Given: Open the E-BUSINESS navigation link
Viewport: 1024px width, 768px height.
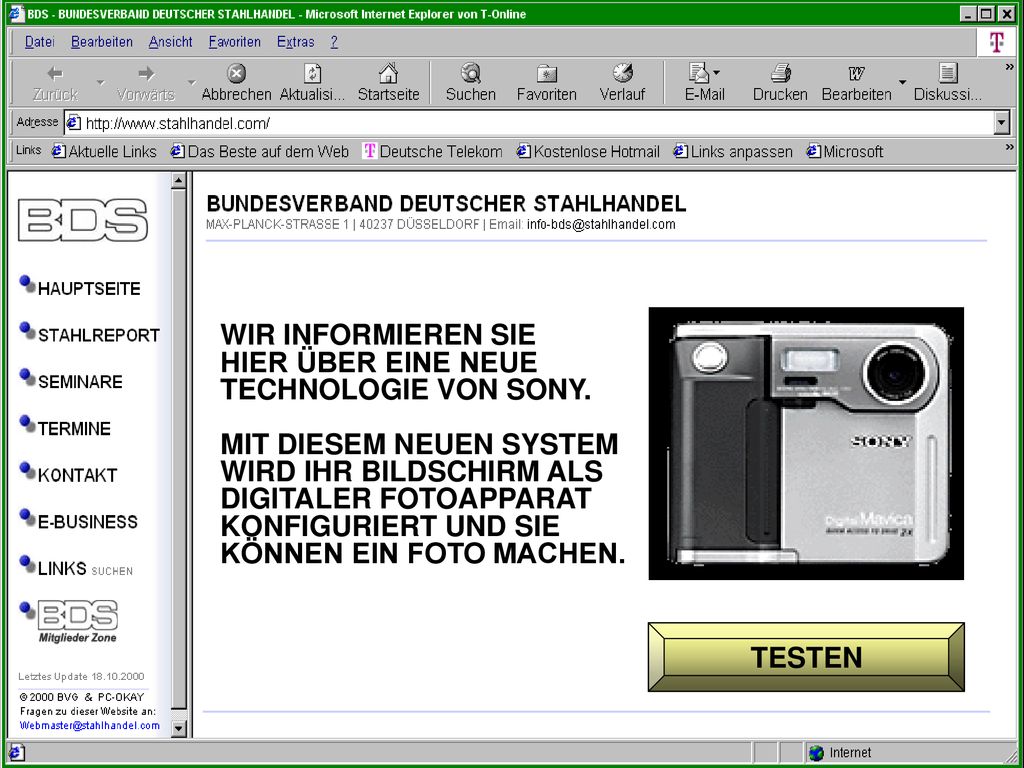Looking at the screenshot, I should point(88,522).
